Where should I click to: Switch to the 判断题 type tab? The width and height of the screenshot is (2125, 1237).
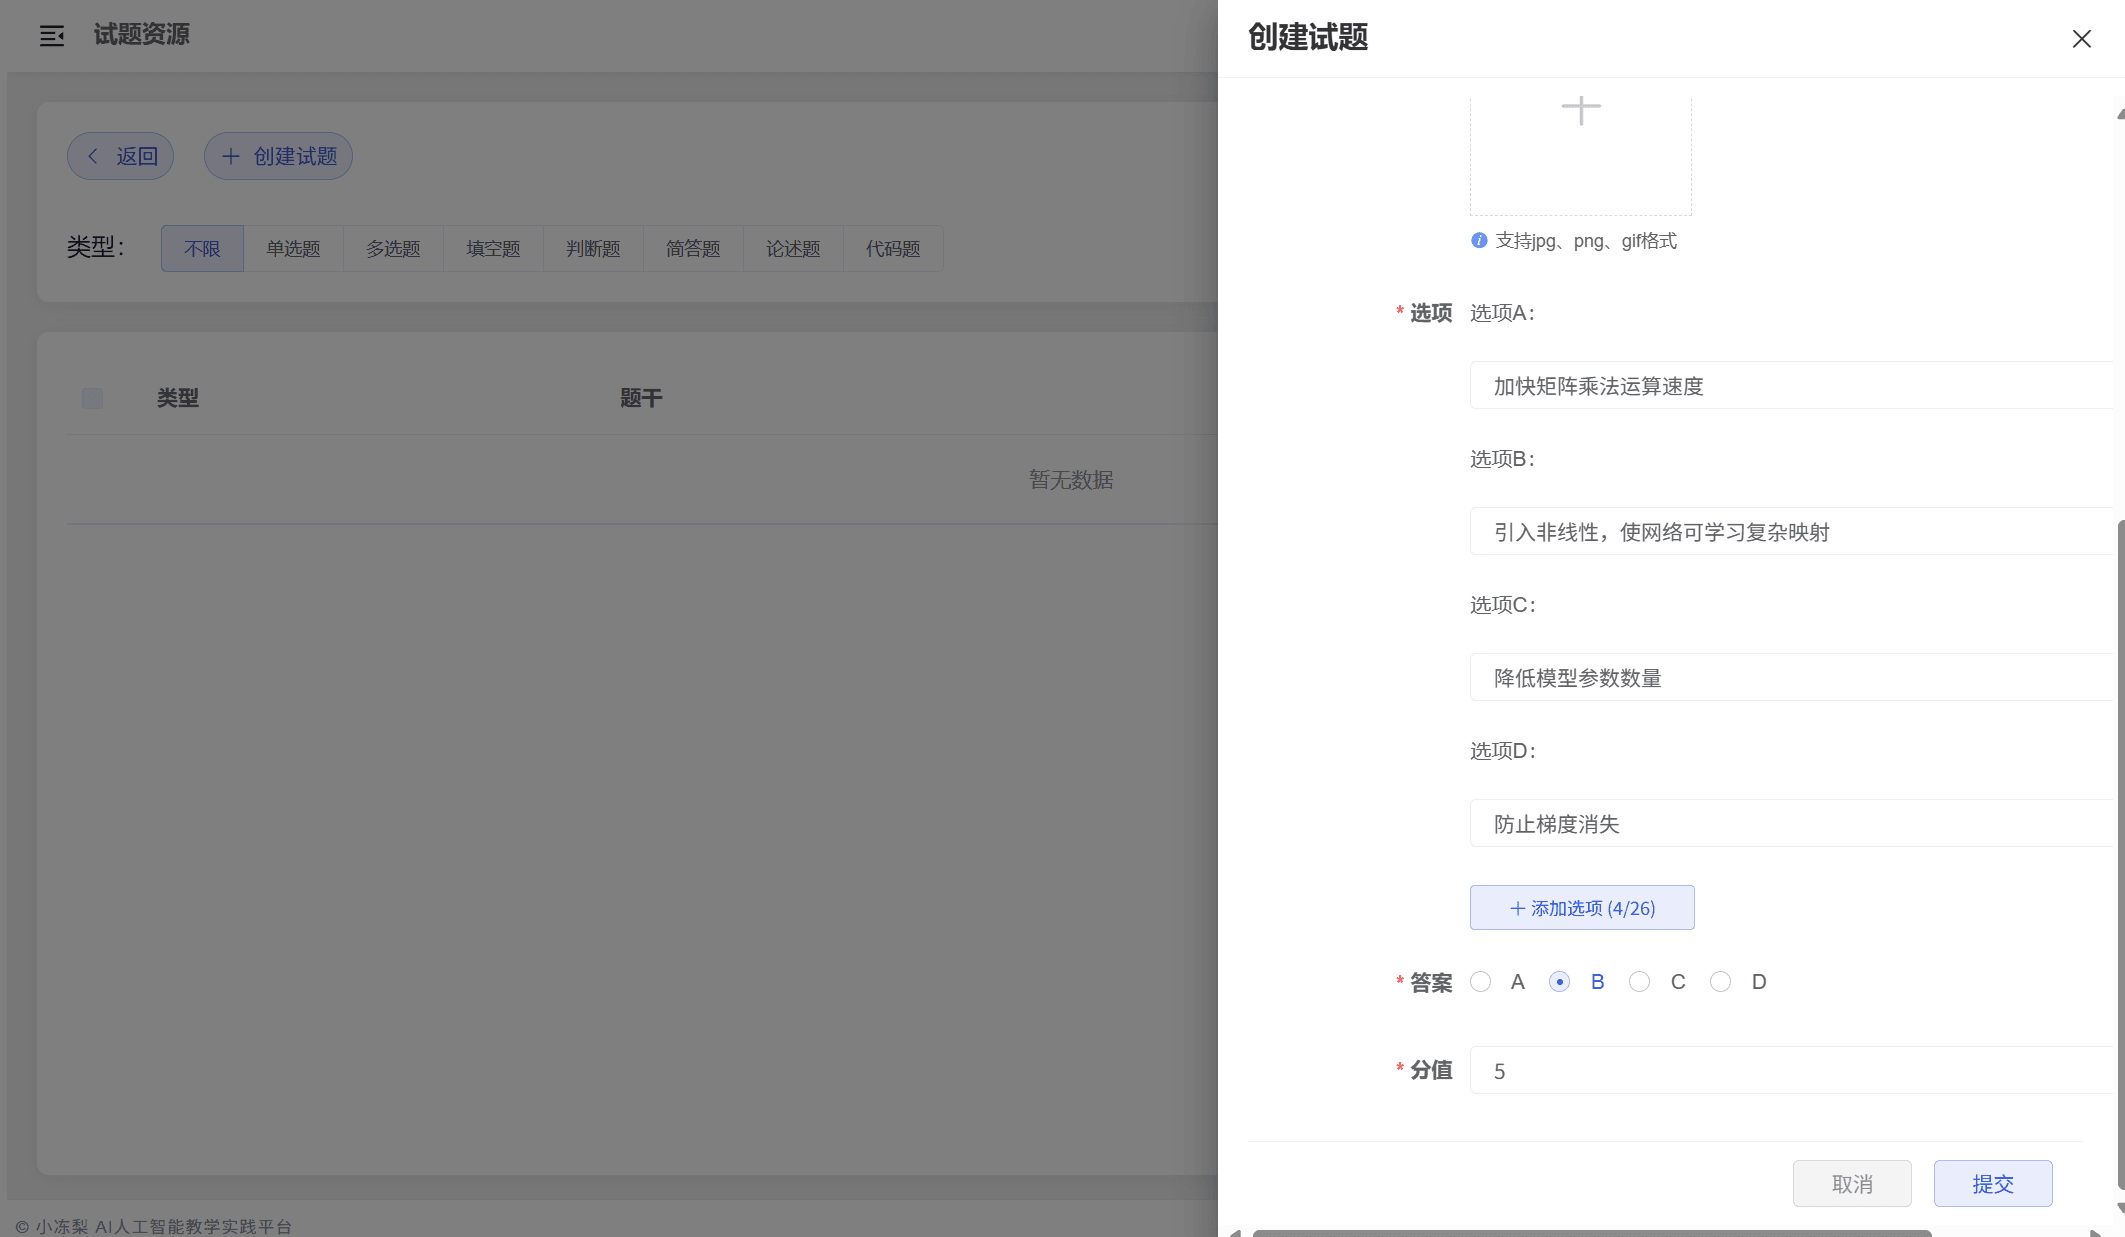pos(593,249)
